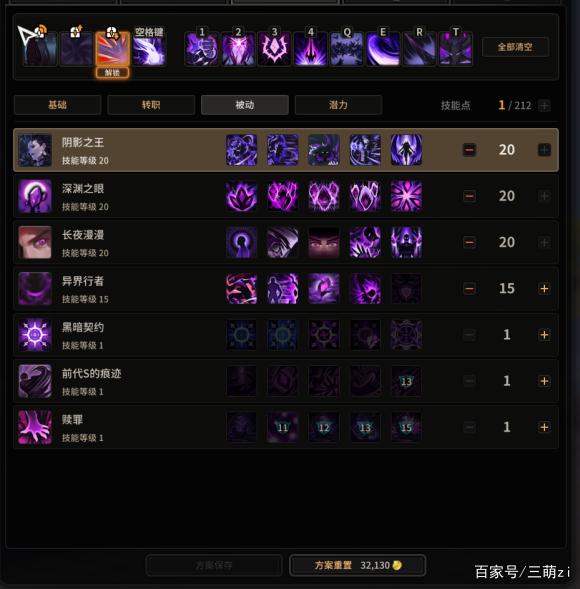Select the 空格键 spacebar skill icon
The image size is (580, 589).
(149, 49)
